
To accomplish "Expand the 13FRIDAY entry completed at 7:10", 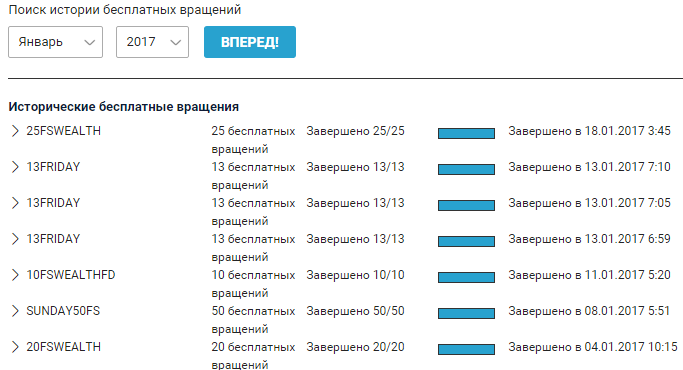I will click(15, 167).
